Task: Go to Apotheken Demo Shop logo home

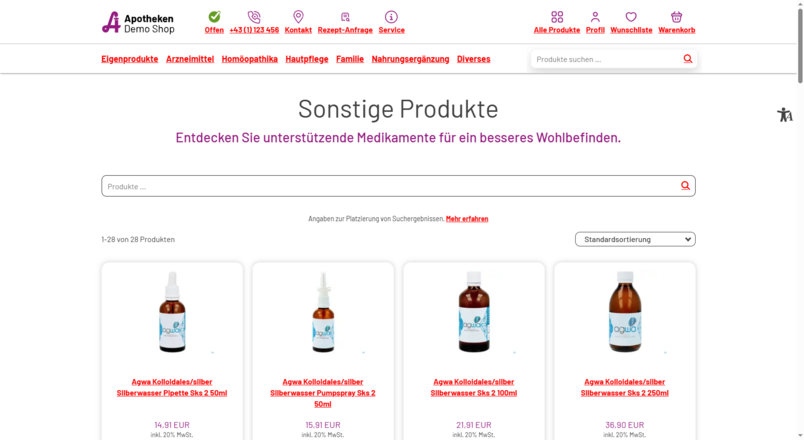Action: click(138, 23)
